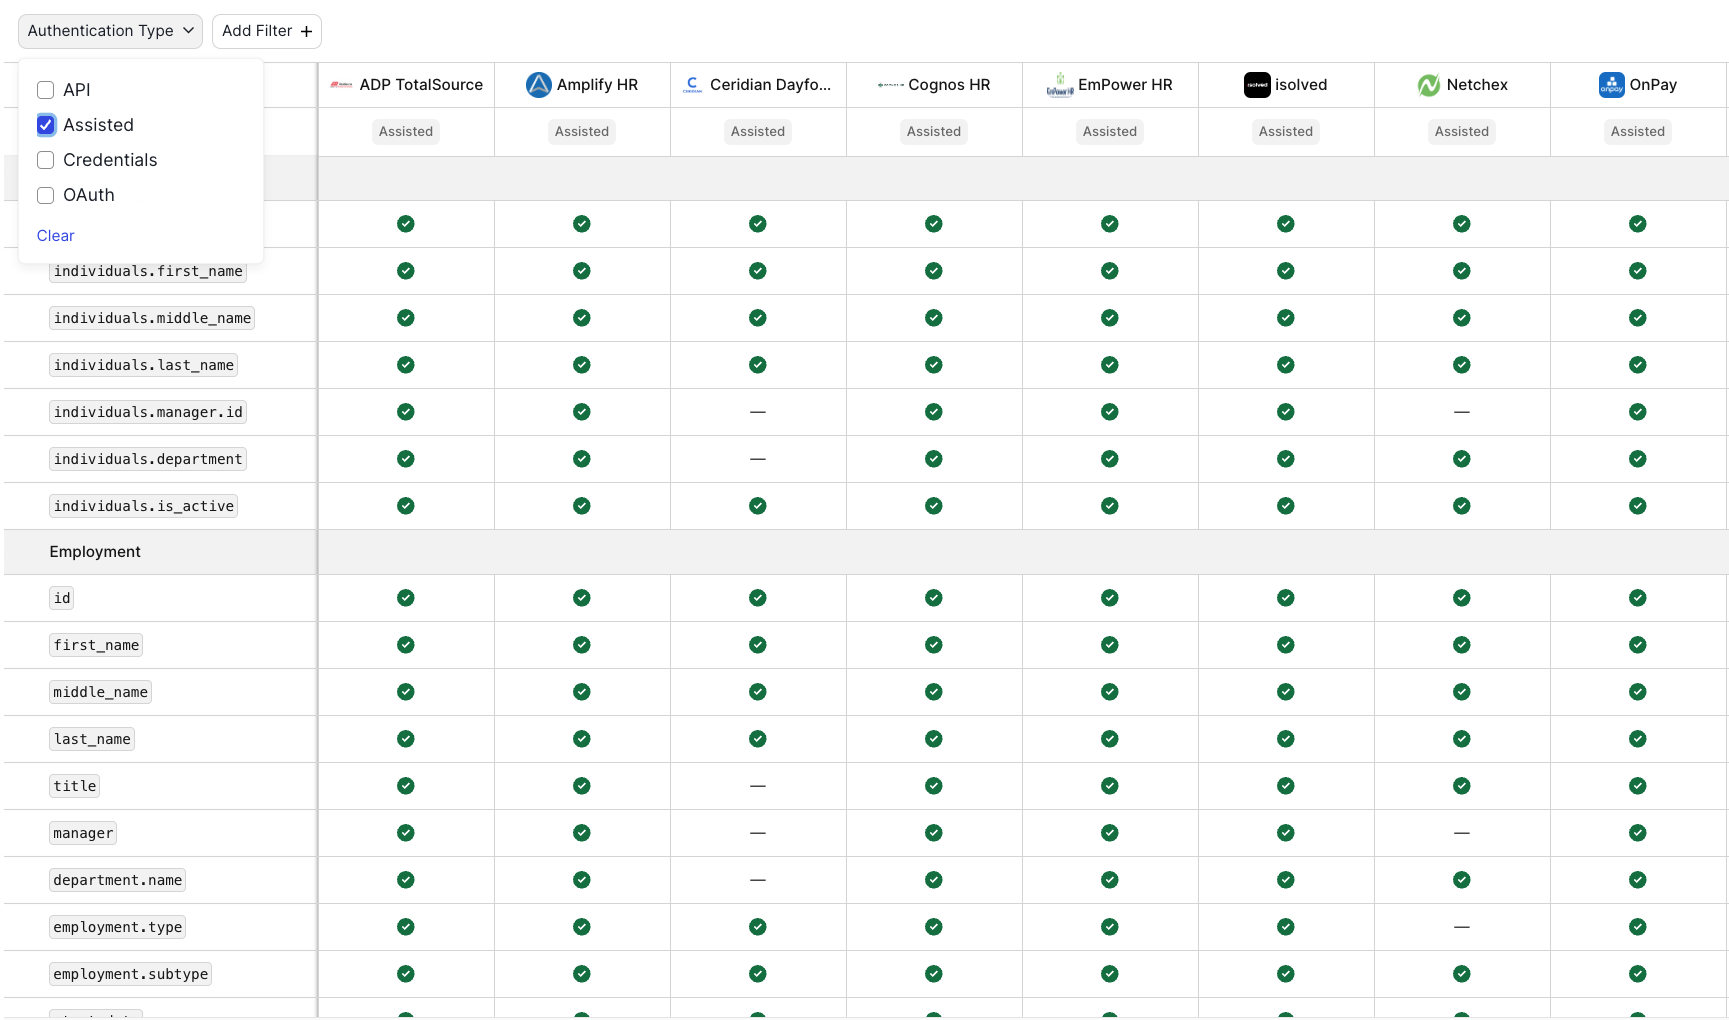This screenshot has height=1020, width=1729.
Task: Click EmPower HR check in manager row
Action: 1110,833
